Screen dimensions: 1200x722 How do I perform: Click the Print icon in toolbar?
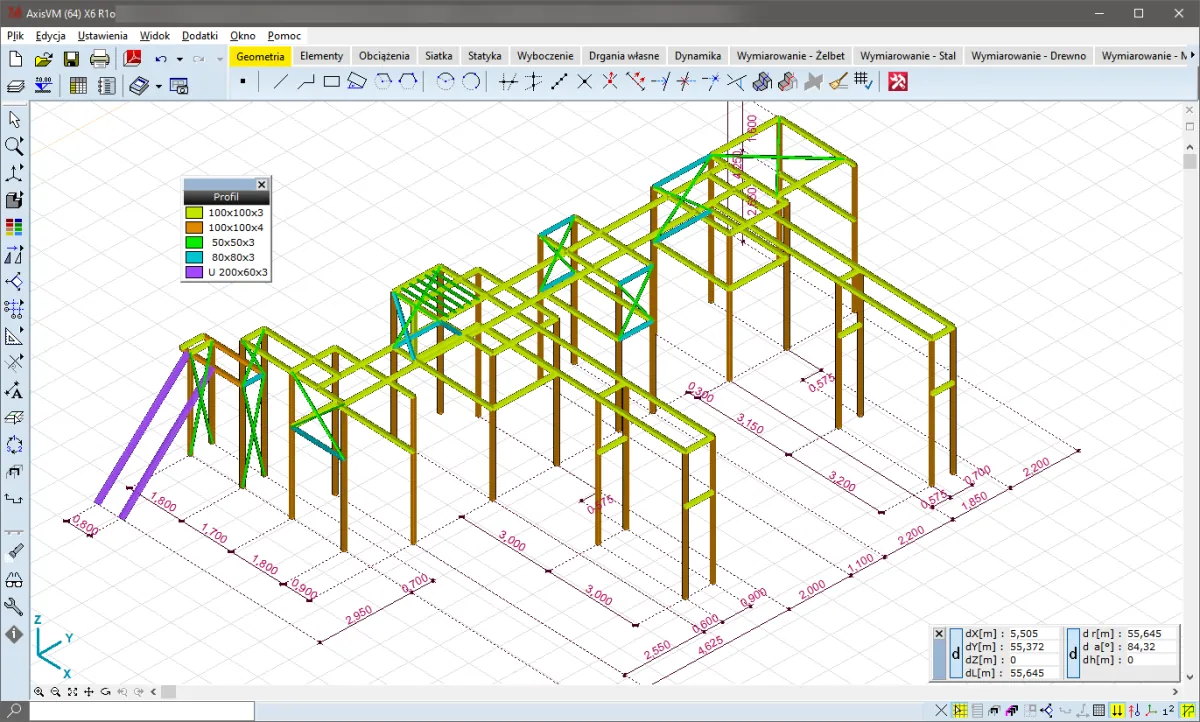click(100, 59)
